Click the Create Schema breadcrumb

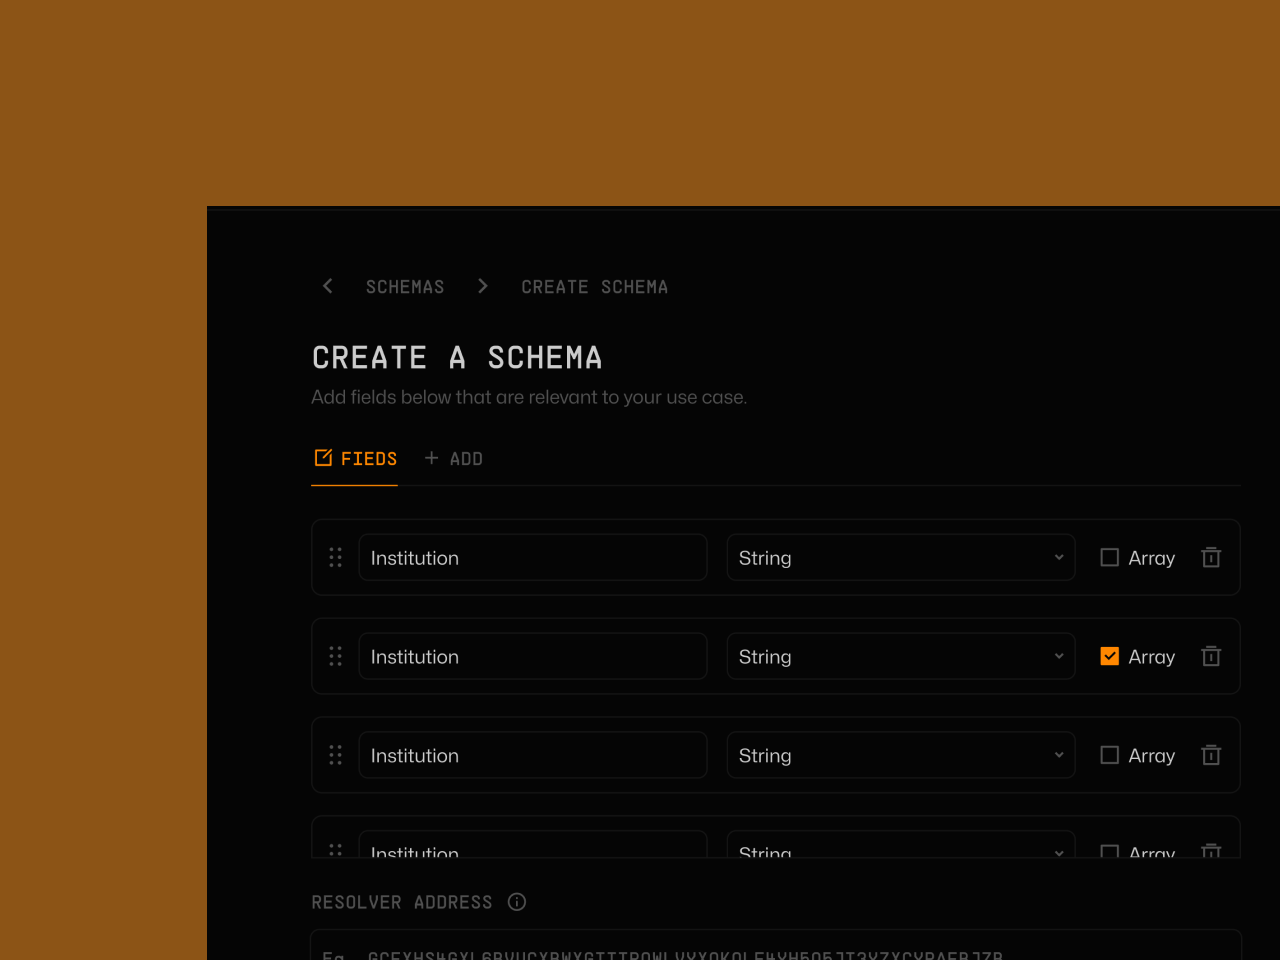coord(594,287)
